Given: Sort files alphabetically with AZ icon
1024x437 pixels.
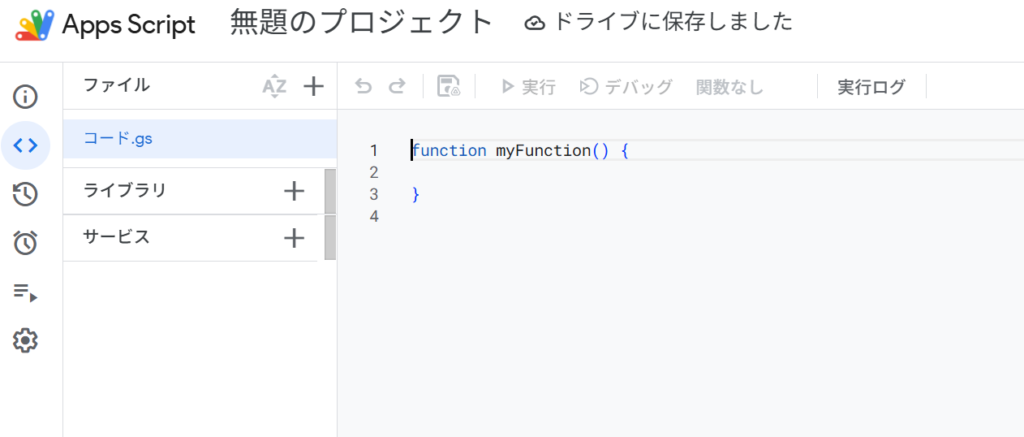Looking at the screenshot, I should [274, 86].
